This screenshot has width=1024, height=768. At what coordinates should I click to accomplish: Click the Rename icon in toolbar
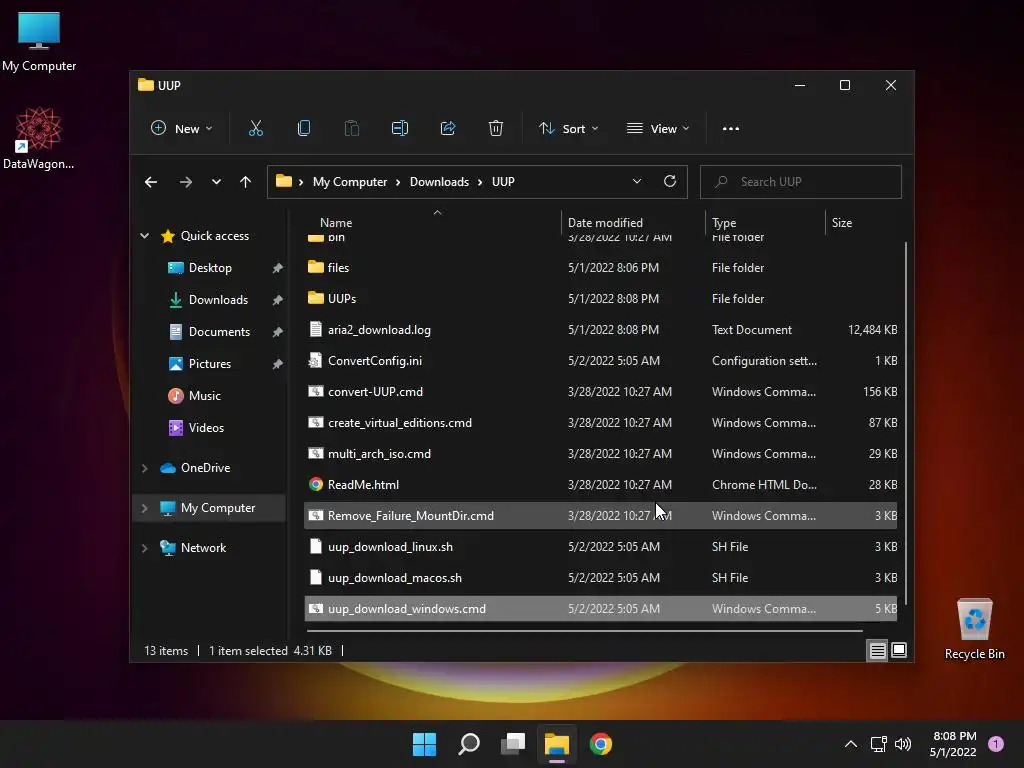[x=400, y=129]
